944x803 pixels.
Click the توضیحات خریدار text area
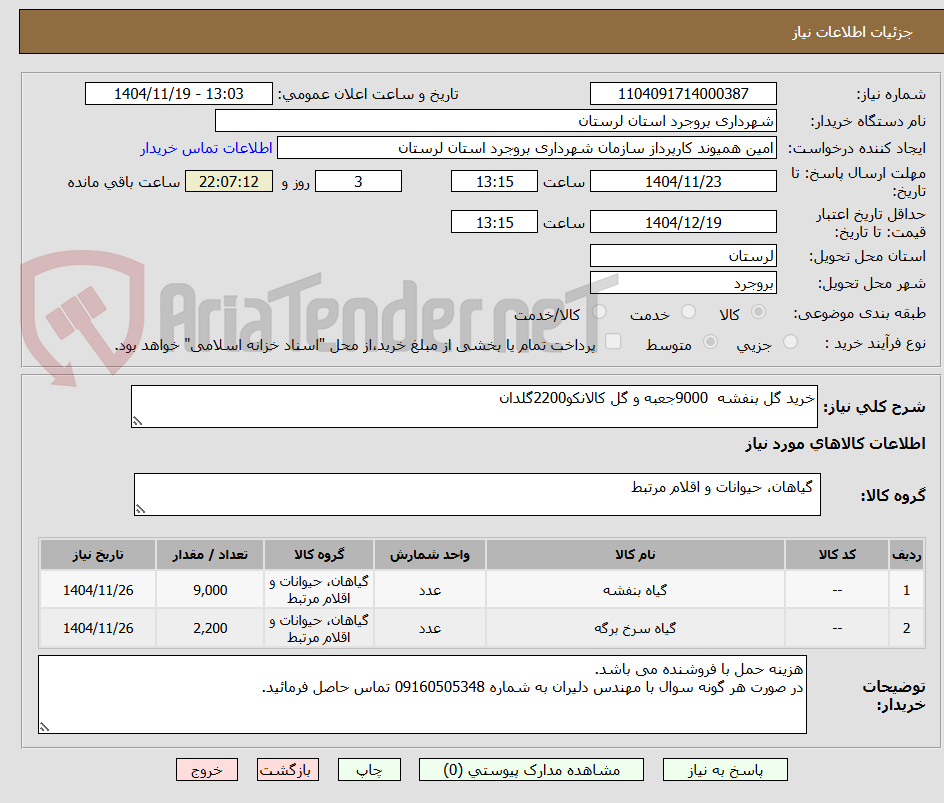point(422,695)
